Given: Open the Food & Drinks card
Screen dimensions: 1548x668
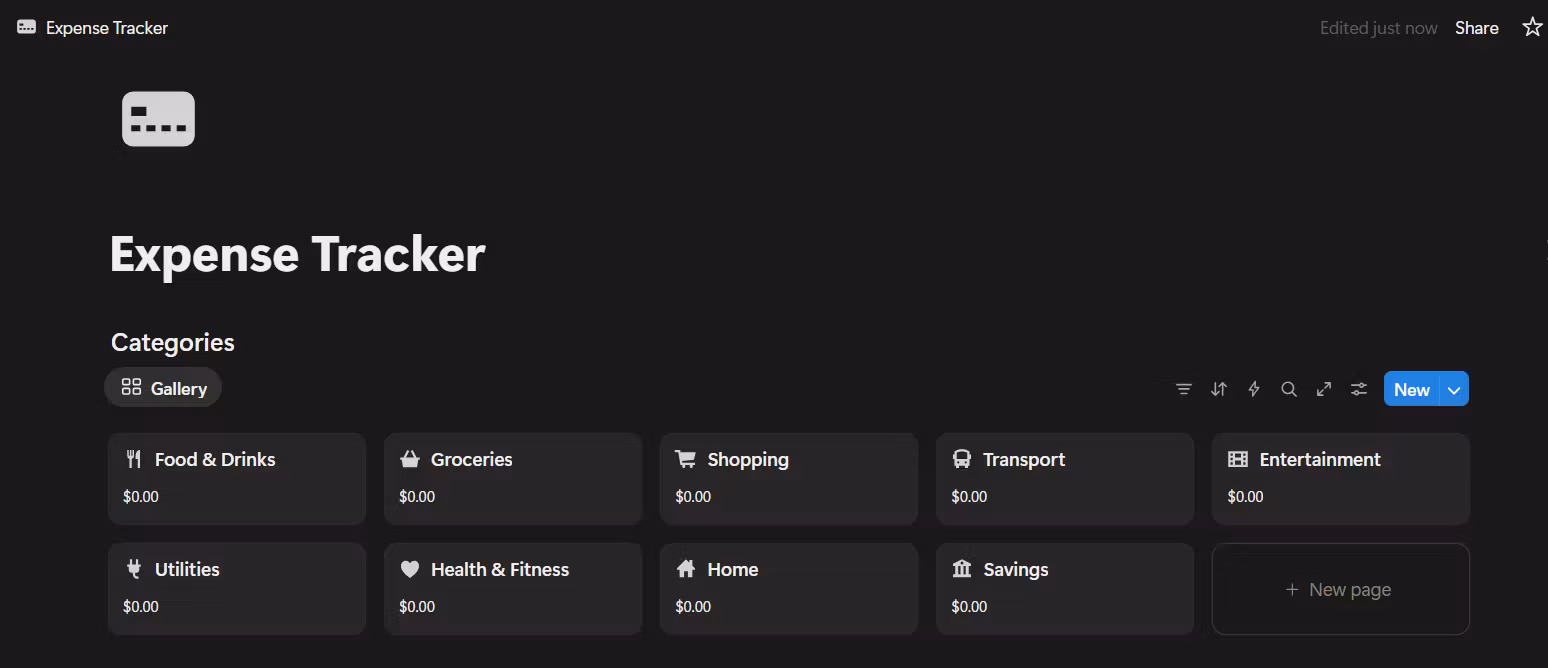Looking at the screenshot, I should tap(237, 478).
